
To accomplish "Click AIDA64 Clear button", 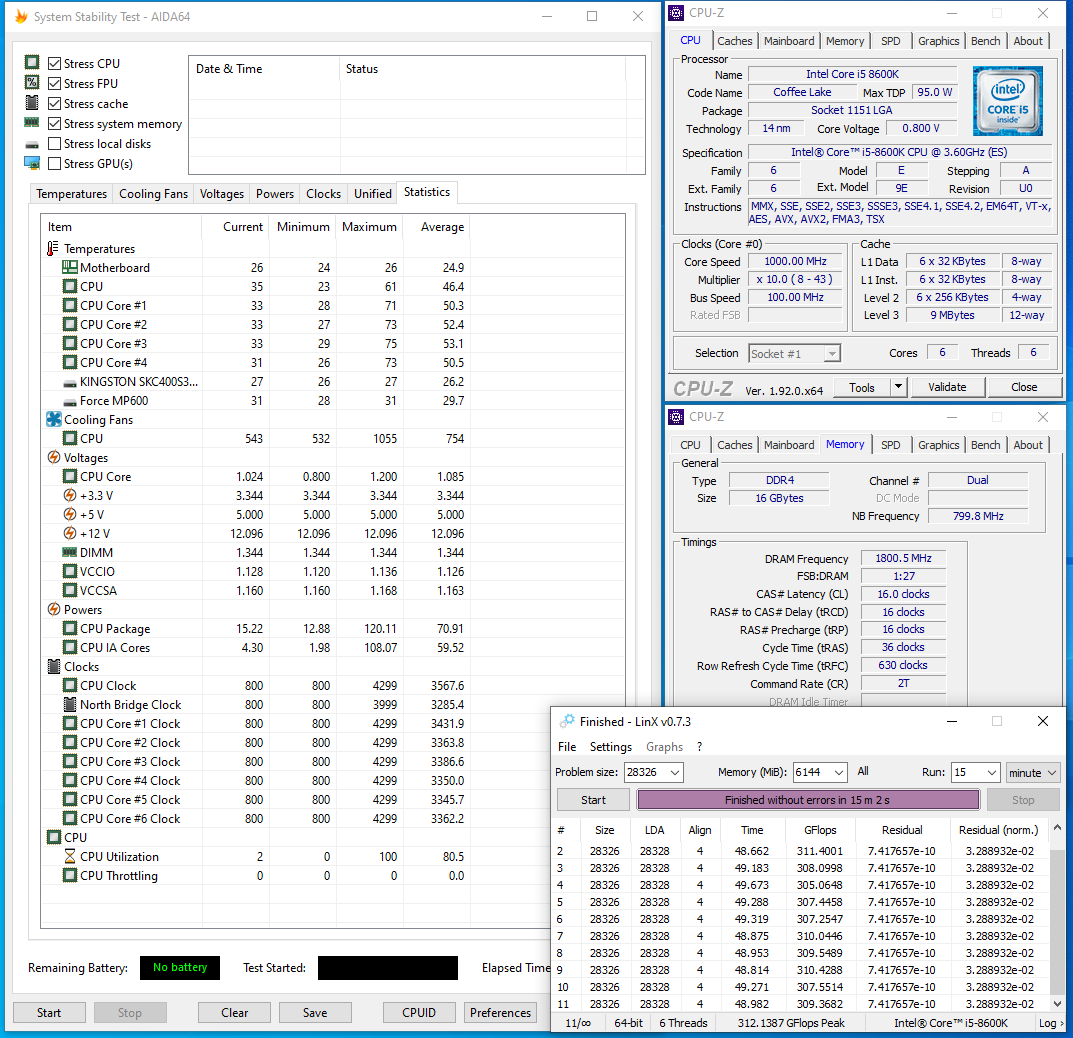I will click(x=234, y=1013).
